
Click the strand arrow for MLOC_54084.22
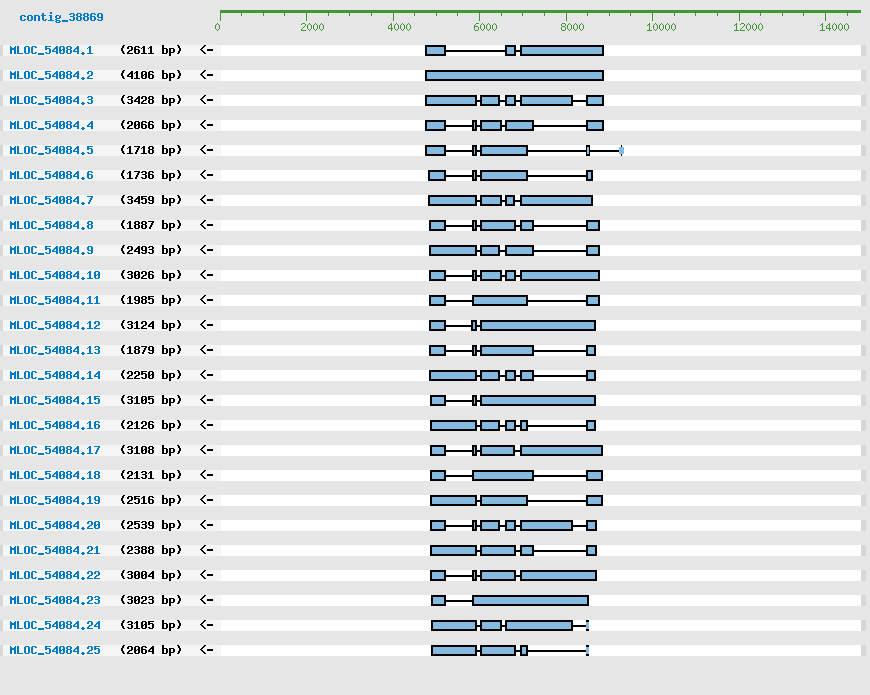[206, 575]
